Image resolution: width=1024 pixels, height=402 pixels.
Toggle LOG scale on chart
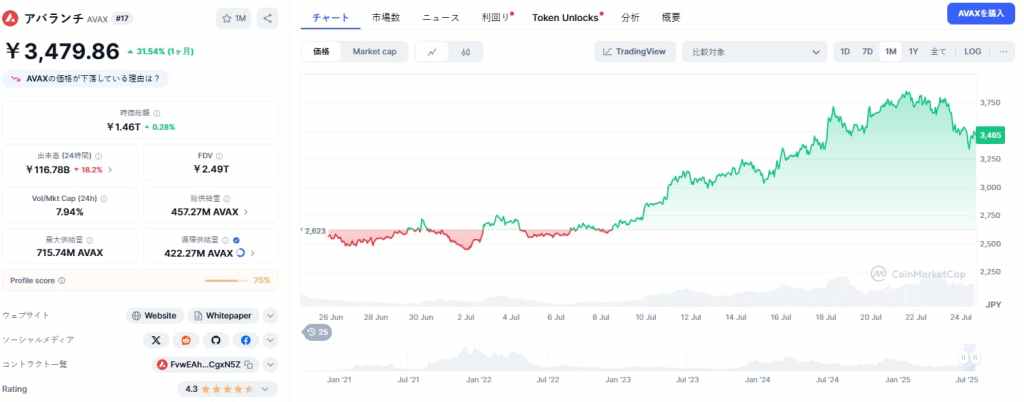(x=972, y=52)
